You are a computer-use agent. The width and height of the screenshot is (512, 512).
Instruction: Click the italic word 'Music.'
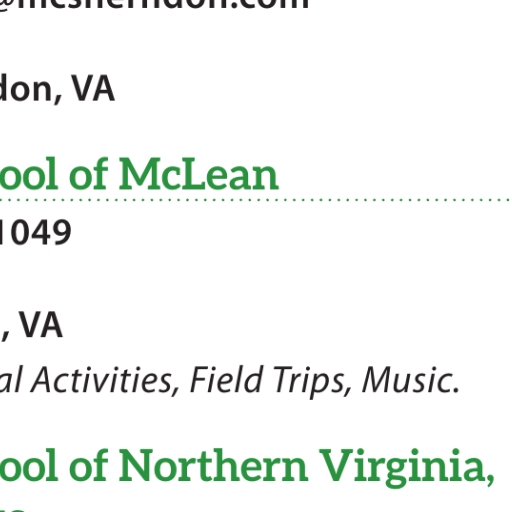point(411,380)
